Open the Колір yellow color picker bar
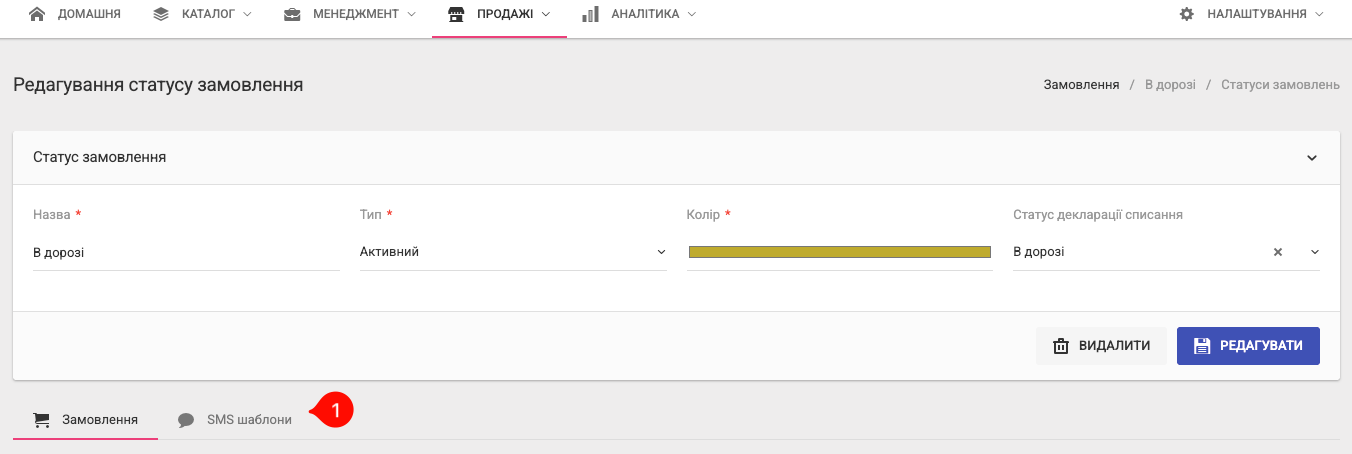This screenshot has height=454, width=1352. coord(839,252)
